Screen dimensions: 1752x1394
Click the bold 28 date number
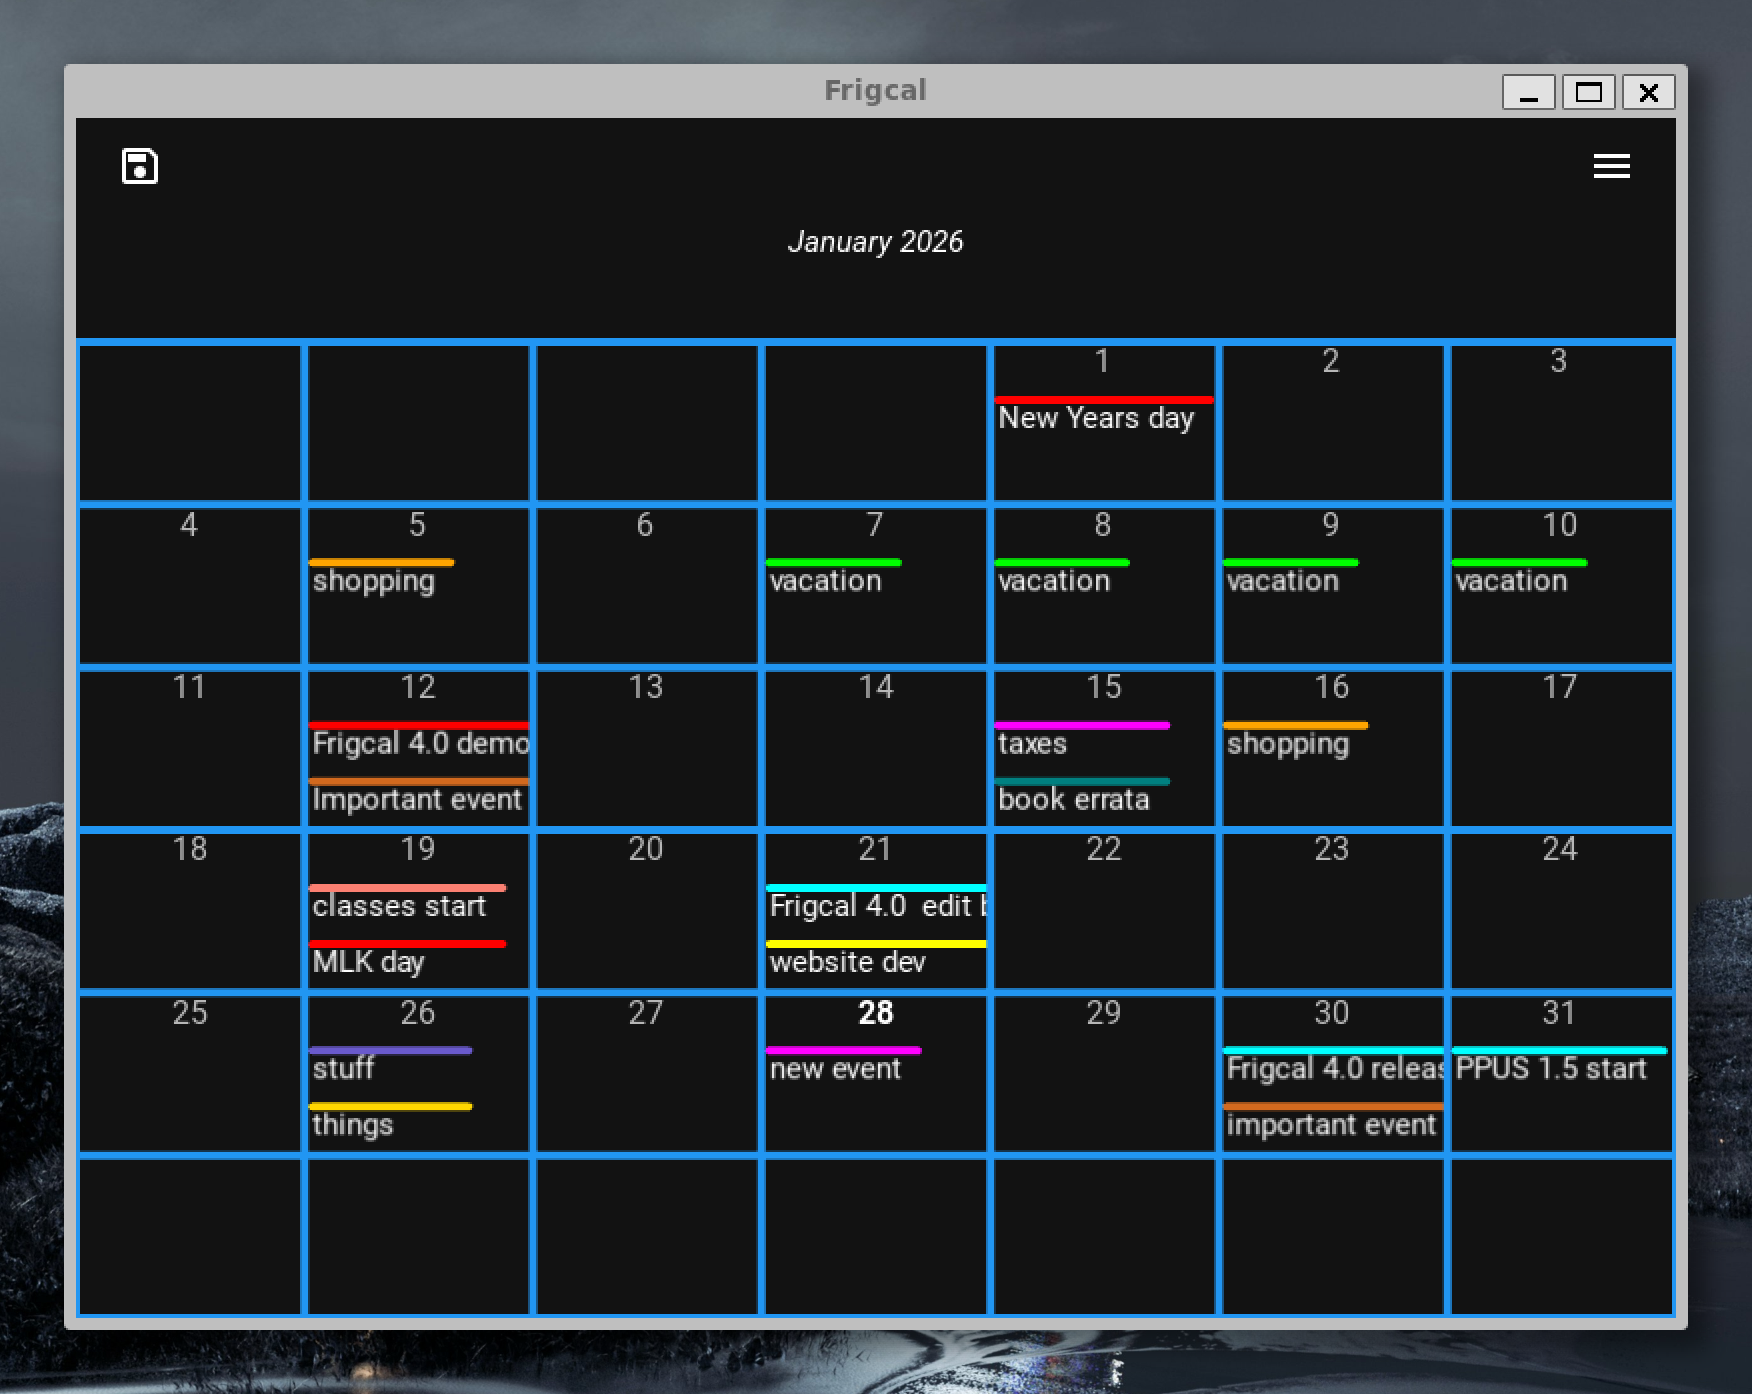pos(876,1013)
